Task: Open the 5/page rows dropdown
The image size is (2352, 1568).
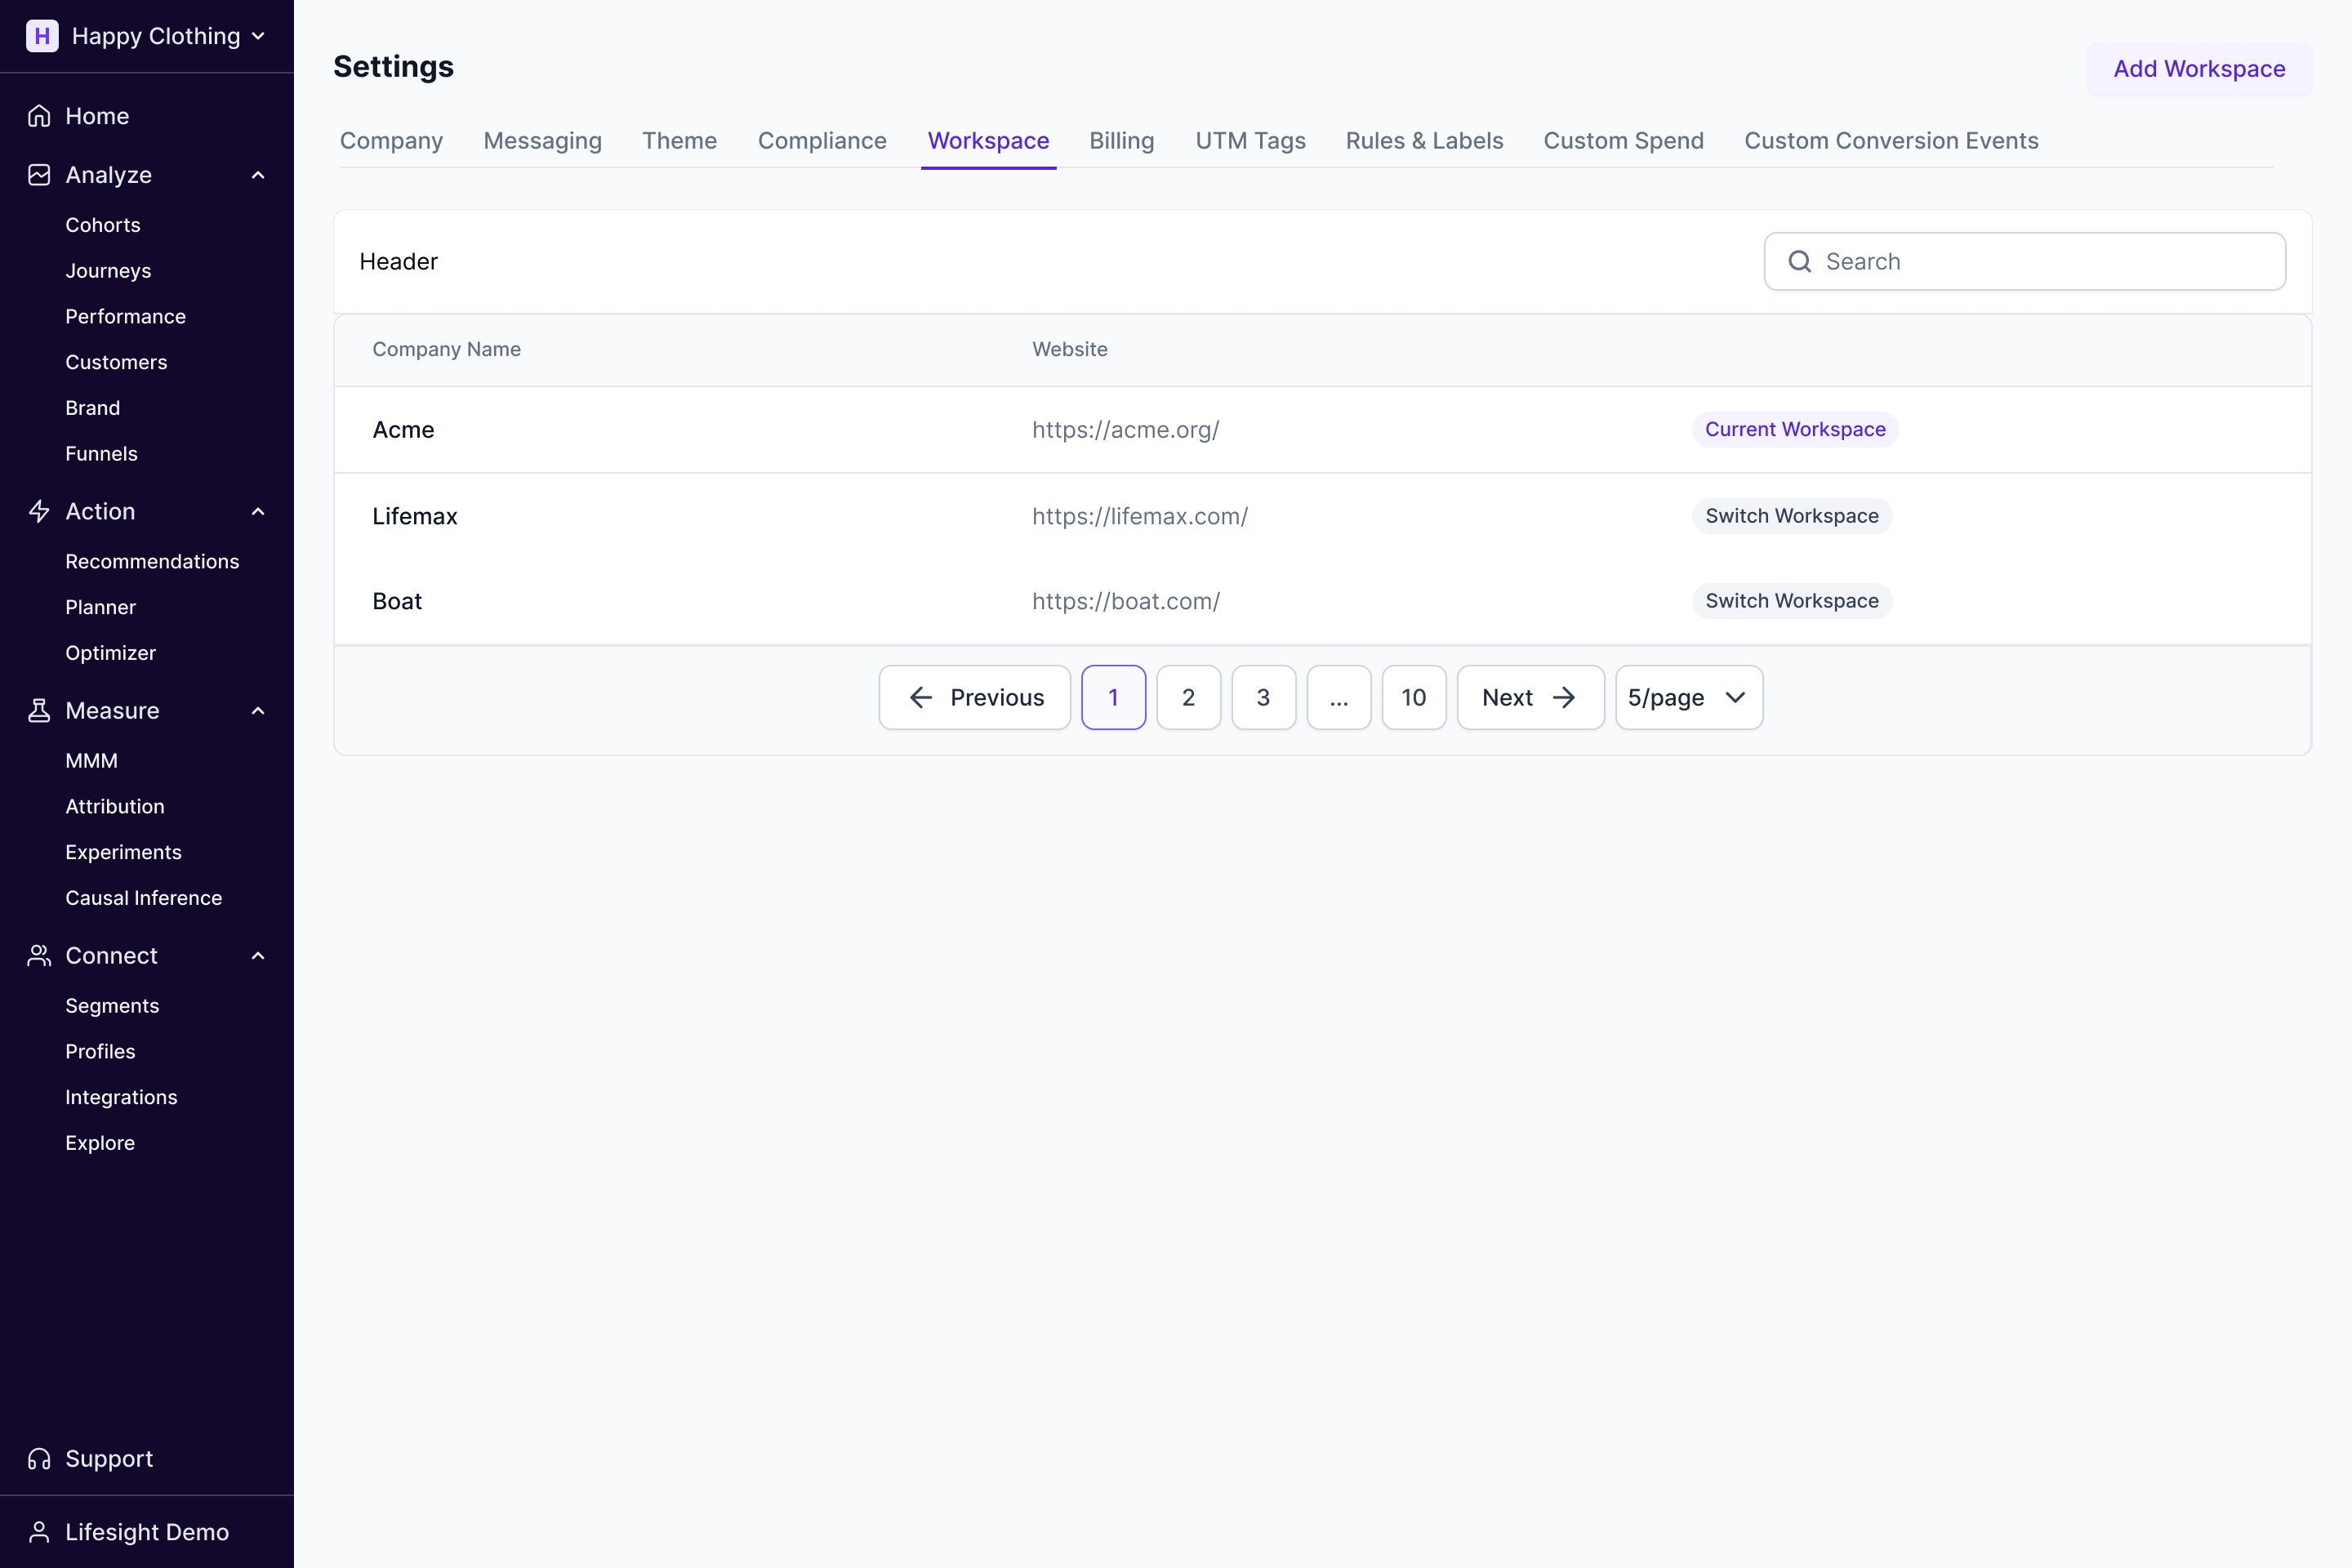Action: coord(1688,697)
